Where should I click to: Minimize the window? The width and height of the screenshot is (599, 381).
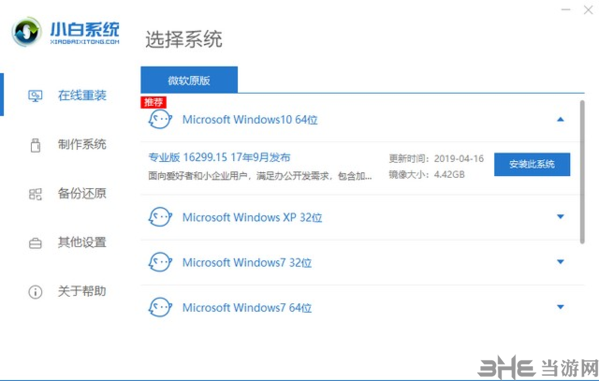tap(566, 9)
